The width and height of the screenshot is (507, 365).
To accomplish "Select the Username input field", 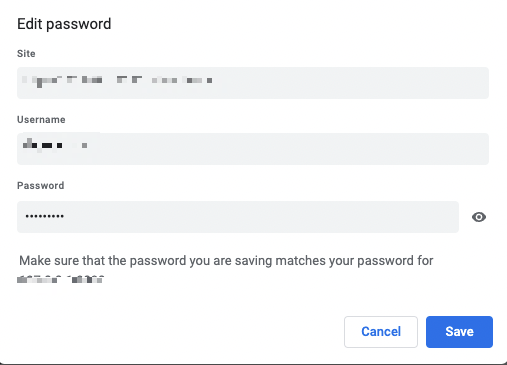I will coord(253,149).
